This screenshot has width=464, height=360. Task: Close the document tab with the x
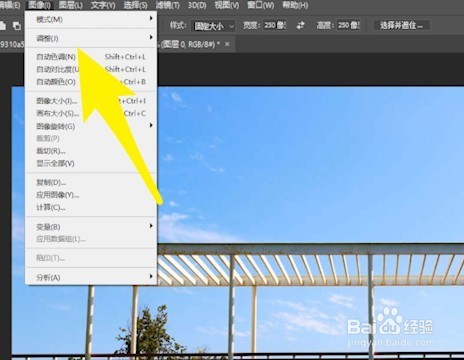pyautogui.click(x=227, y=44)
